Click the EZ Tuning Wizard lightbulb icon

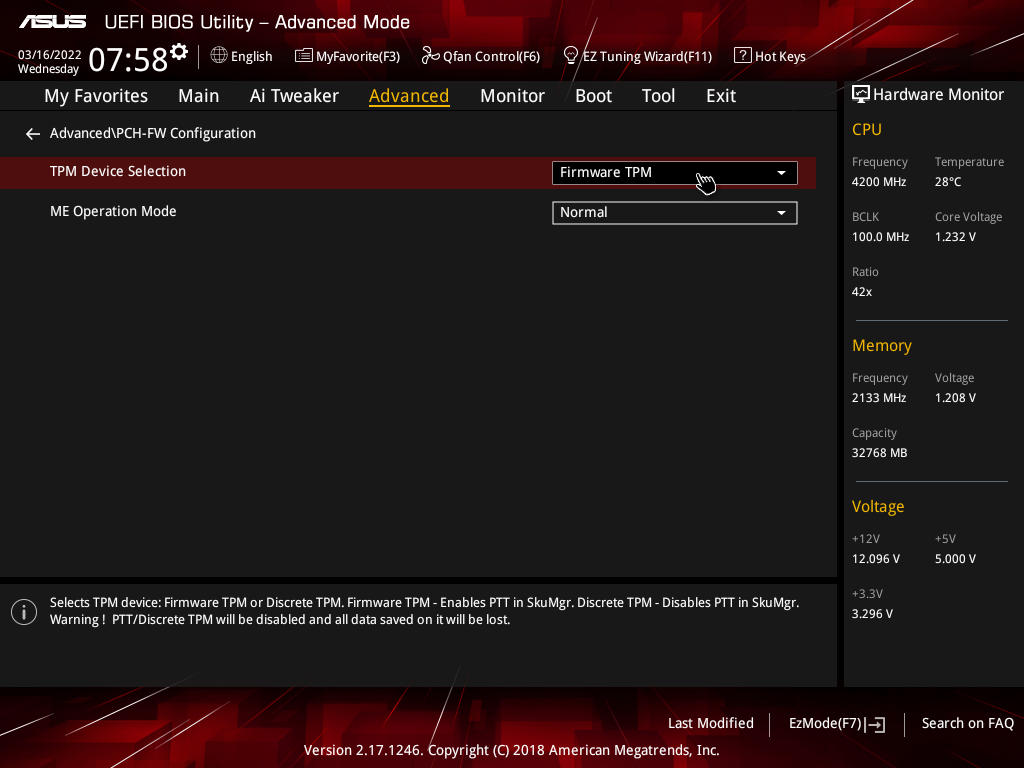(570, 56)
